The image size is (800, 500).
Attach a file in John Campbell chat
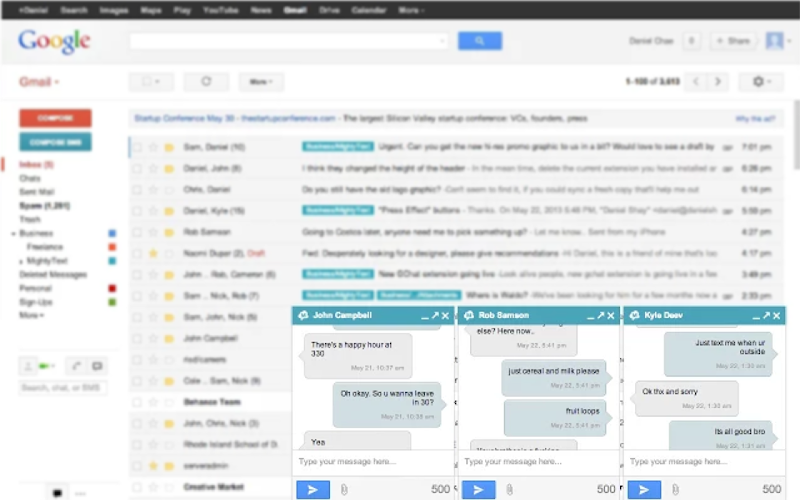point(344,490)
